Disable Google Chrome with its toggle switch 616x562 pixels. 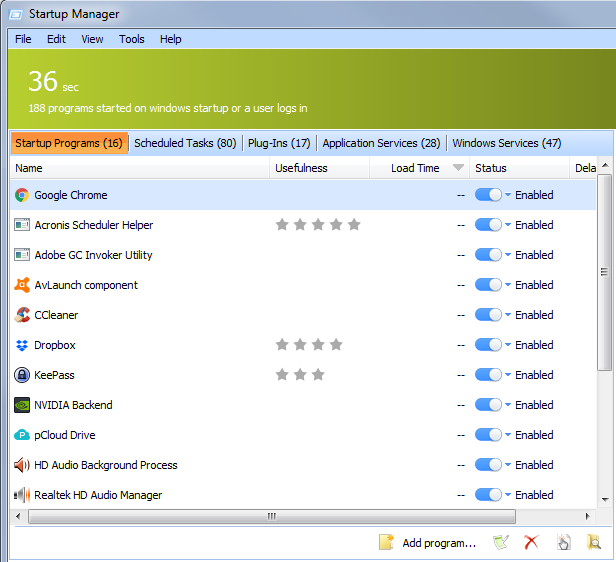click(x=488, y=195)
